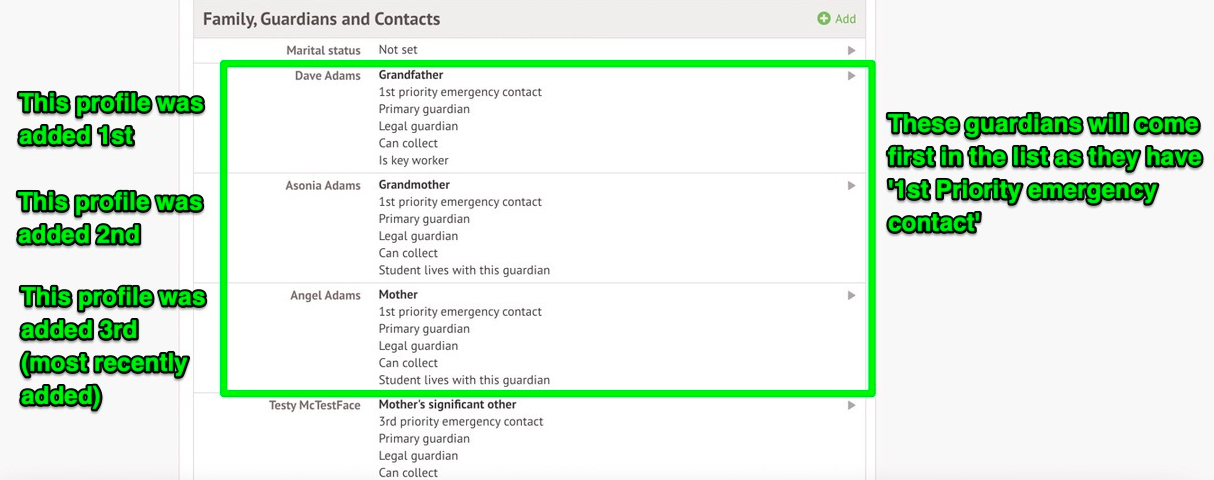This screenshot has height=480, width=1214.
Task: Click the Grandfather relationship label
Action: pyautogui.click(x=410, y=75)
